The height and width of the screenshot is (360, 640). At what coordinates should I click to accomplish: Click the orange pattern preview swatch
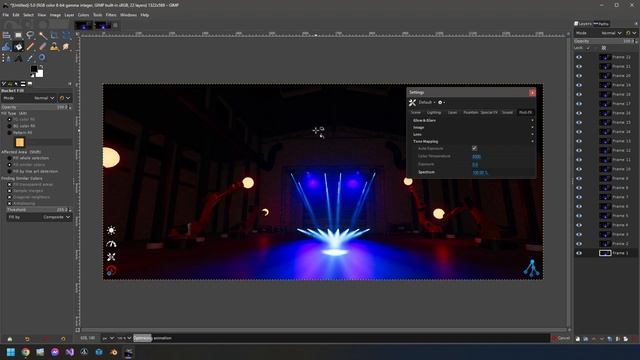[20, 142]
